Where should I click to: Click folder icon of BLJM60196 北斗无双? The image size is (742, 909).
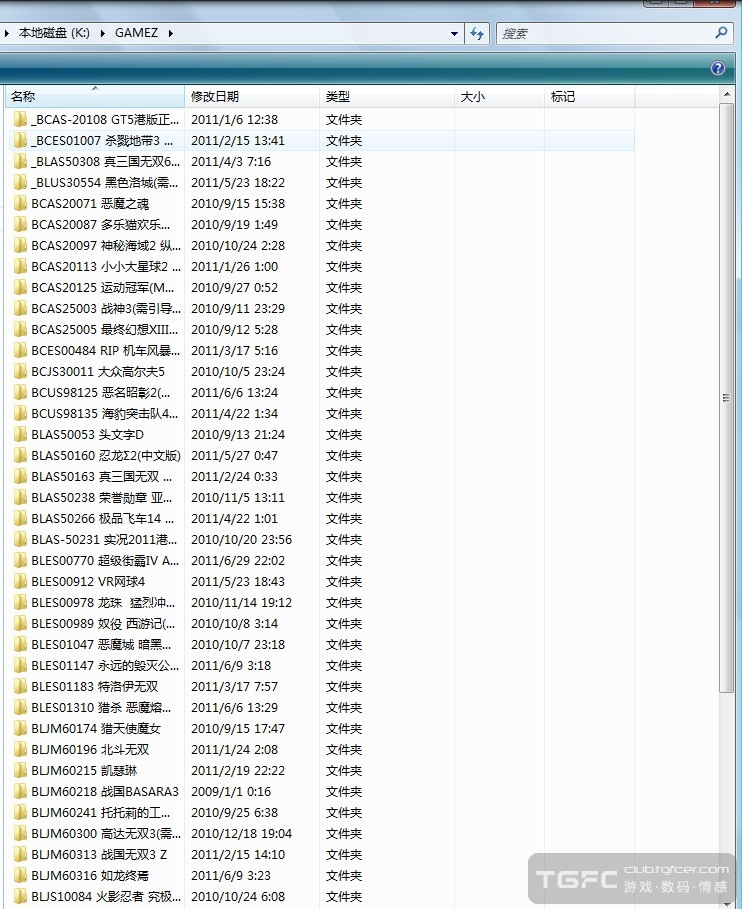point(20,750)
